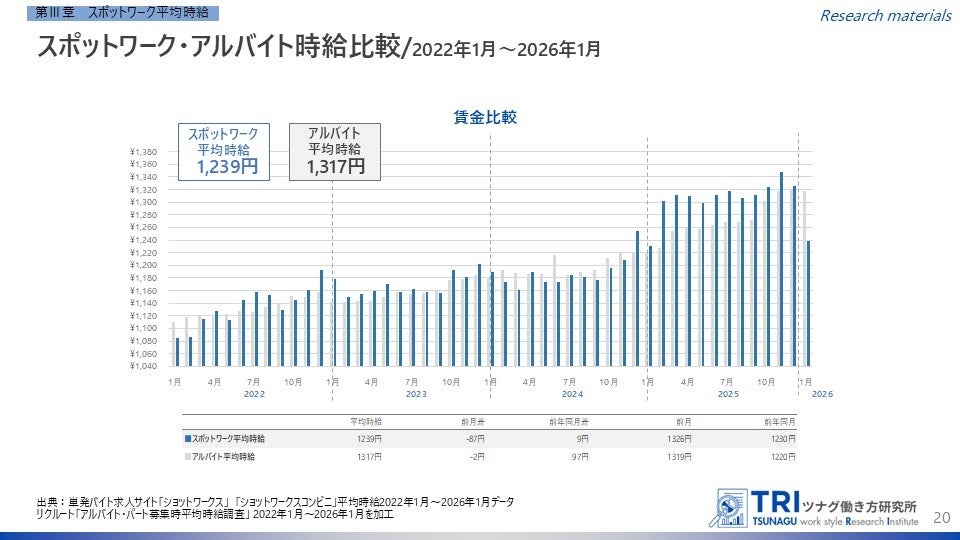960x540 pixels.
Task: Click the ¥1,340 y-axis label
Action: click(143, 177)
